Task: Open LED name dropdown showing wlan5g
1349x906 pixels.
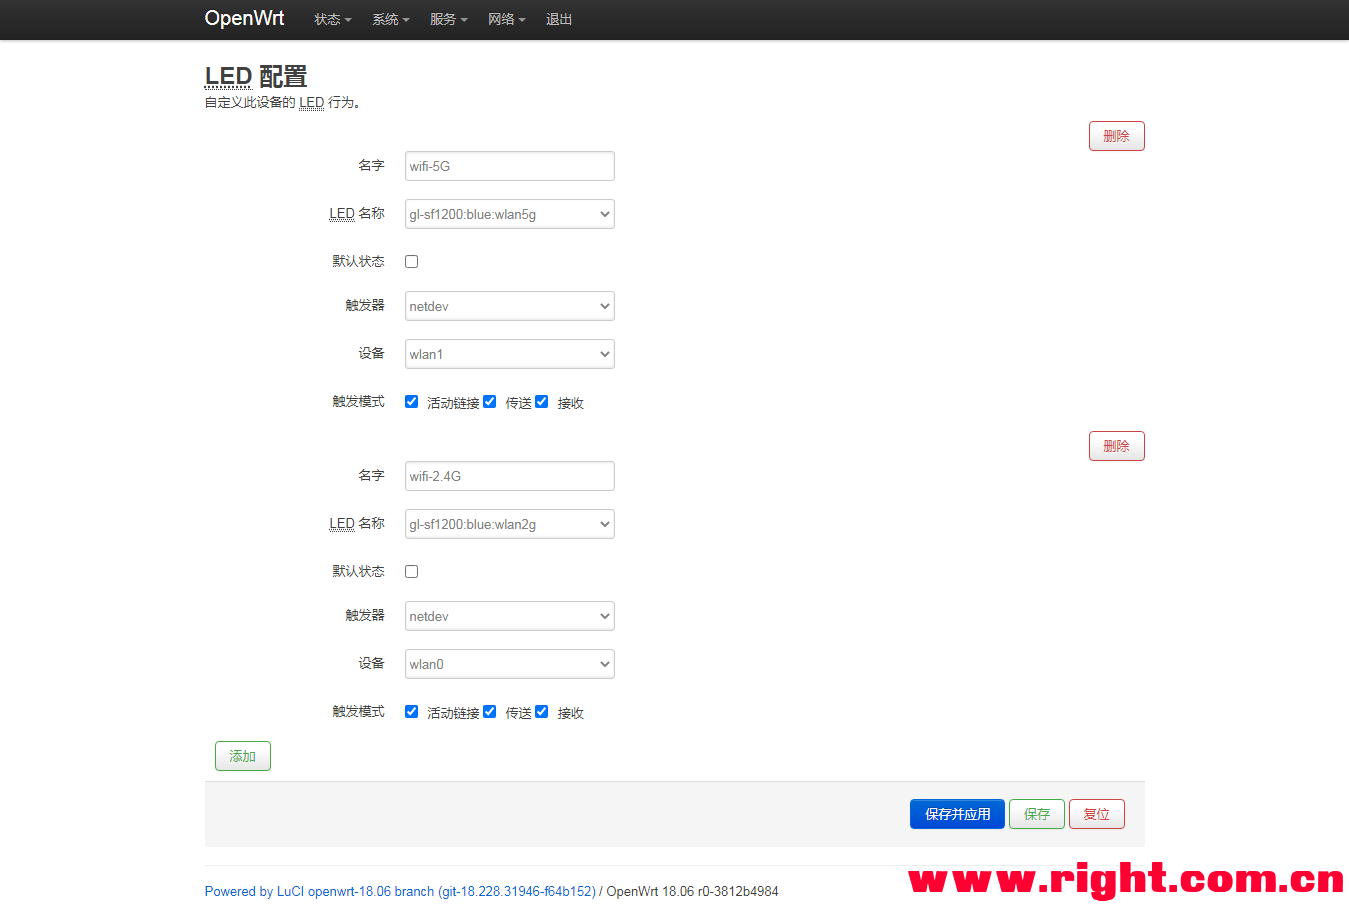Action: 509,214
